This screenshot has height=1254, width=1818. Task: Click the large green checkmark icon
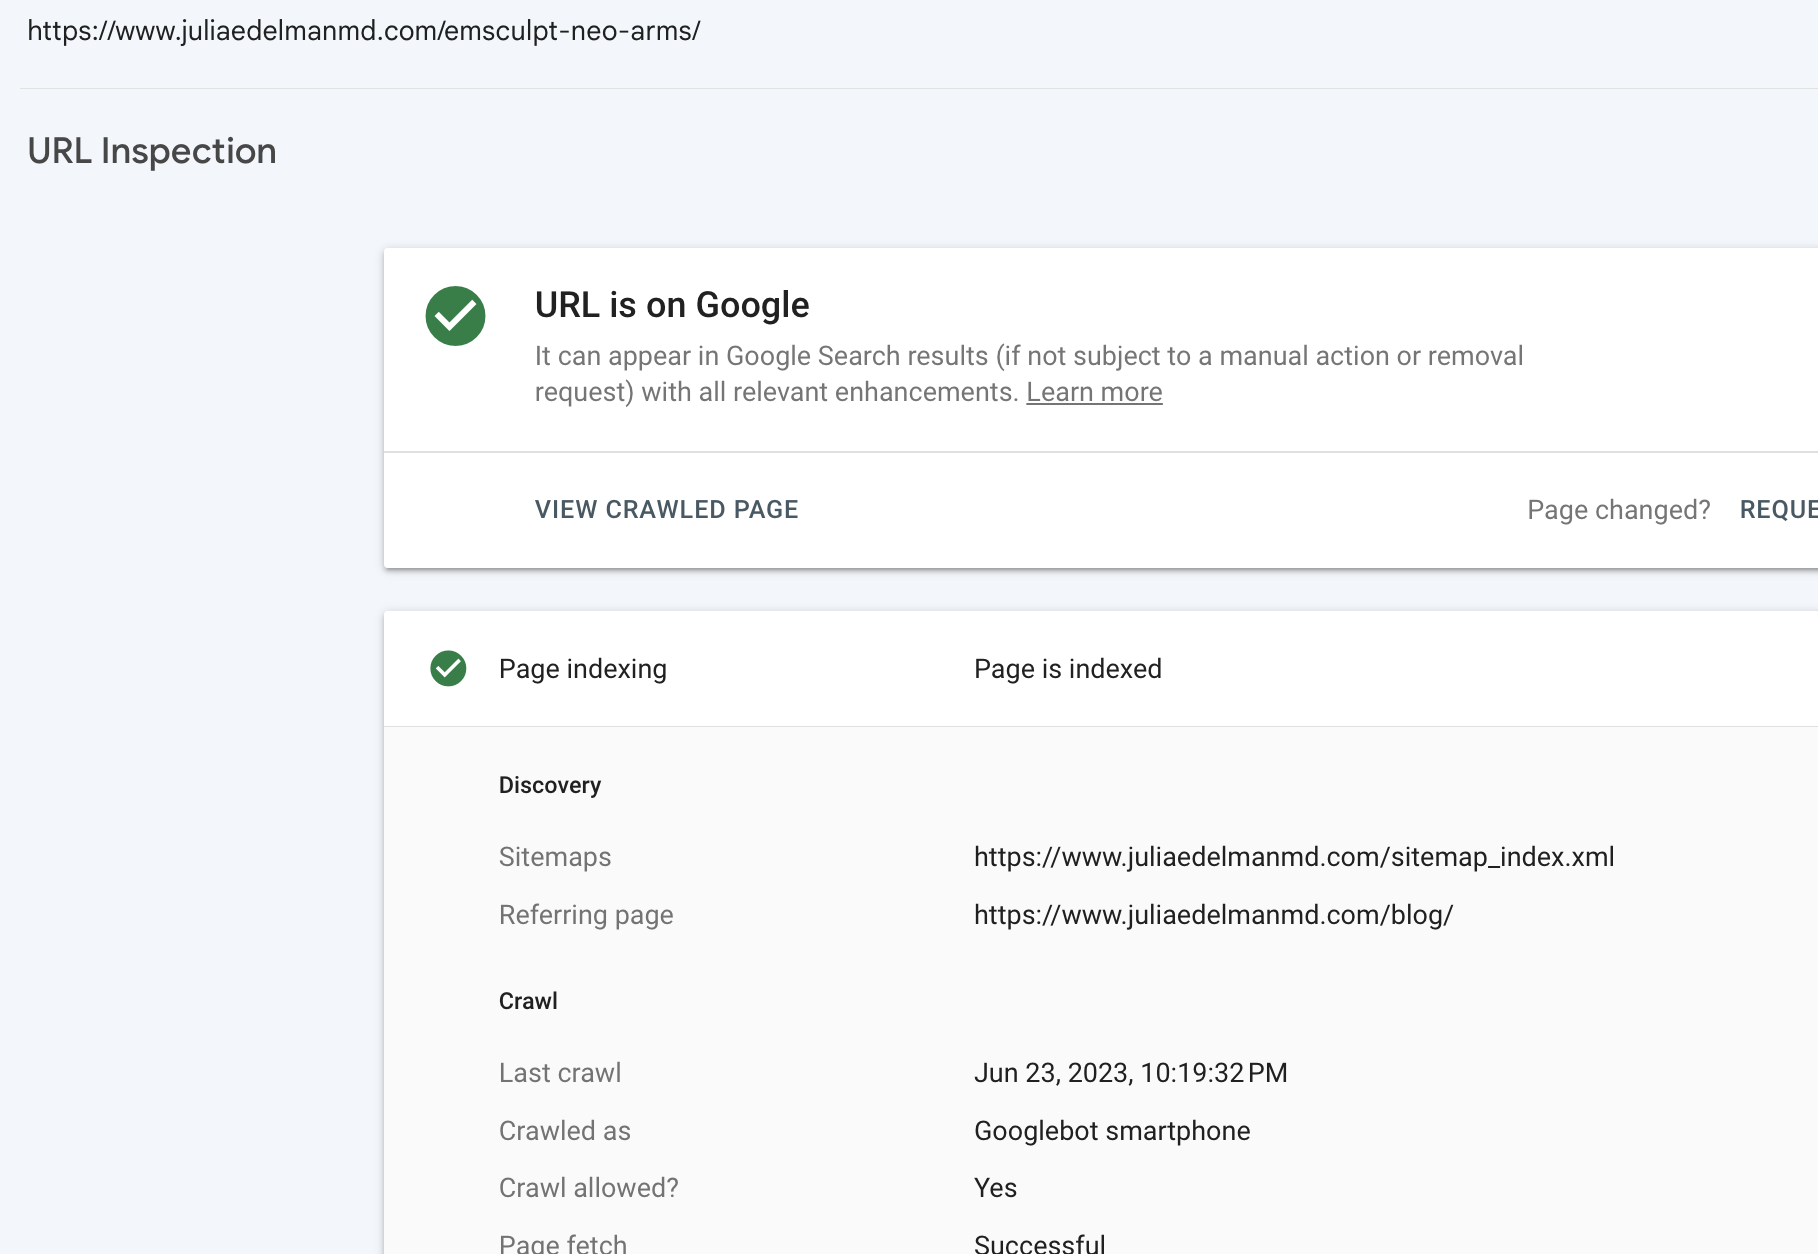[x=455, y=316]
